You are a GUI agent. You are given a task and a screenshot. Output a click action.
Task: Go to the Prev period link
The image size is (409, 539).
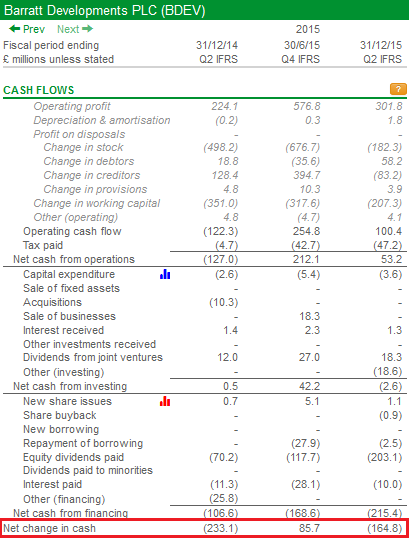[27, 29]
